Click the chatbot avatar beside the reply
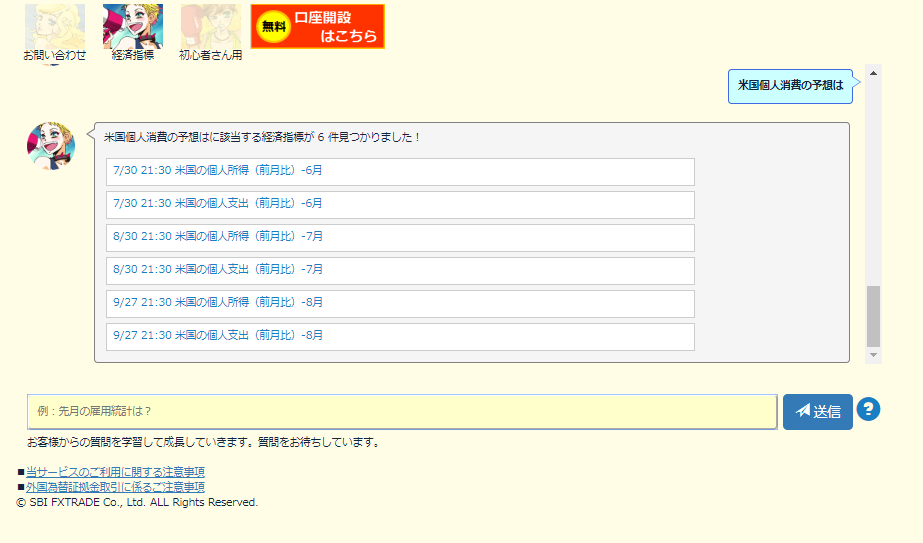The width and height of the screenshot is (923, 543). [x=50, y=146]
